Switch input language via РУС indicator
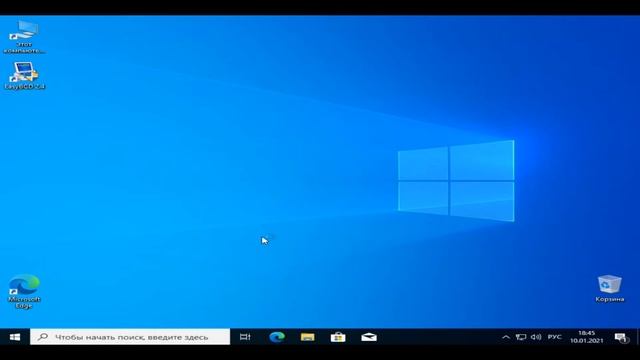This screenshot has width=640, height=360. (555, 337)
